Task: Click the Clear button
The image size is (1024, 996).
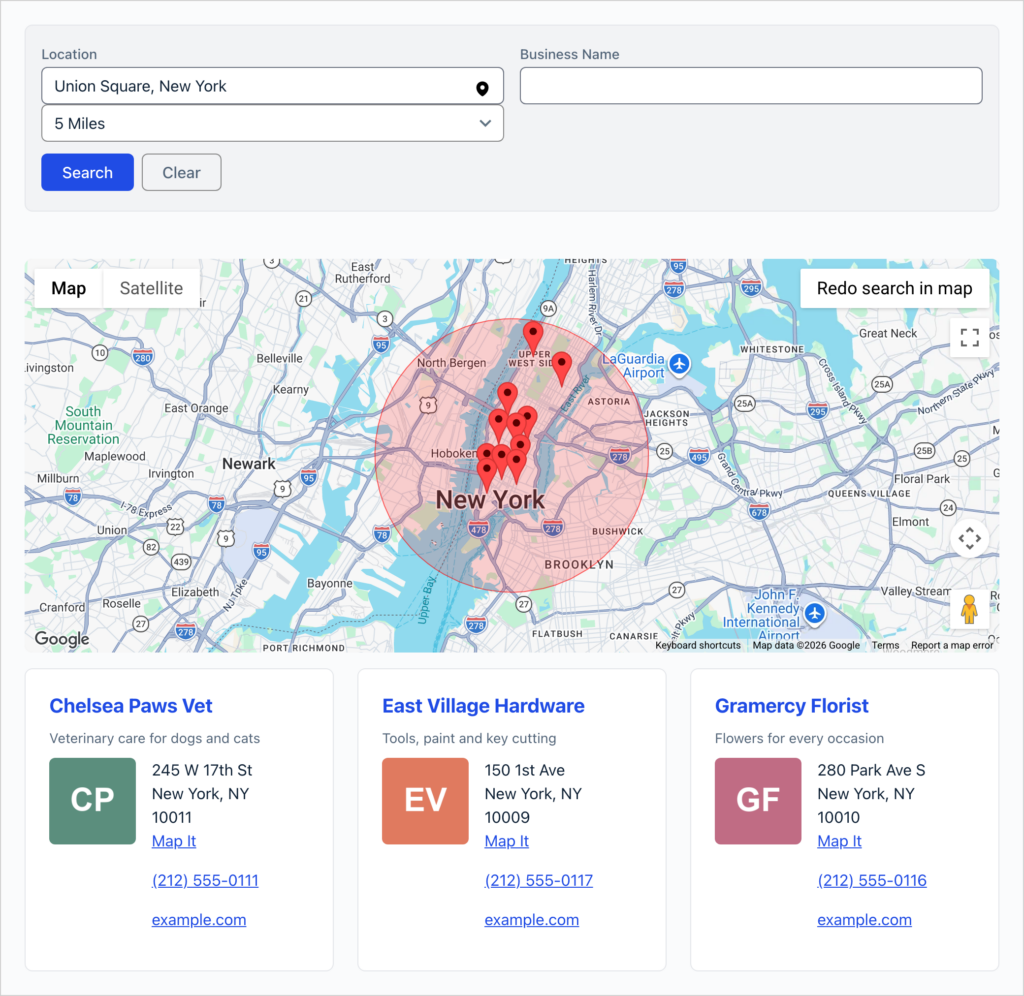Action: 182,172
